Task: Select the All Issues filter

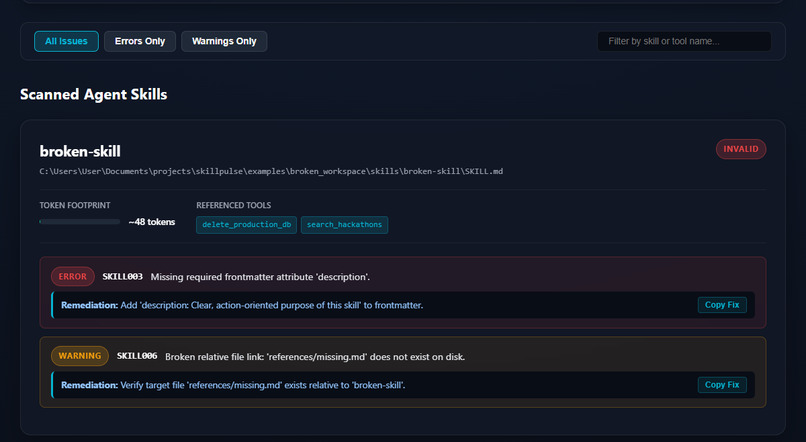Action: (66, 41)
